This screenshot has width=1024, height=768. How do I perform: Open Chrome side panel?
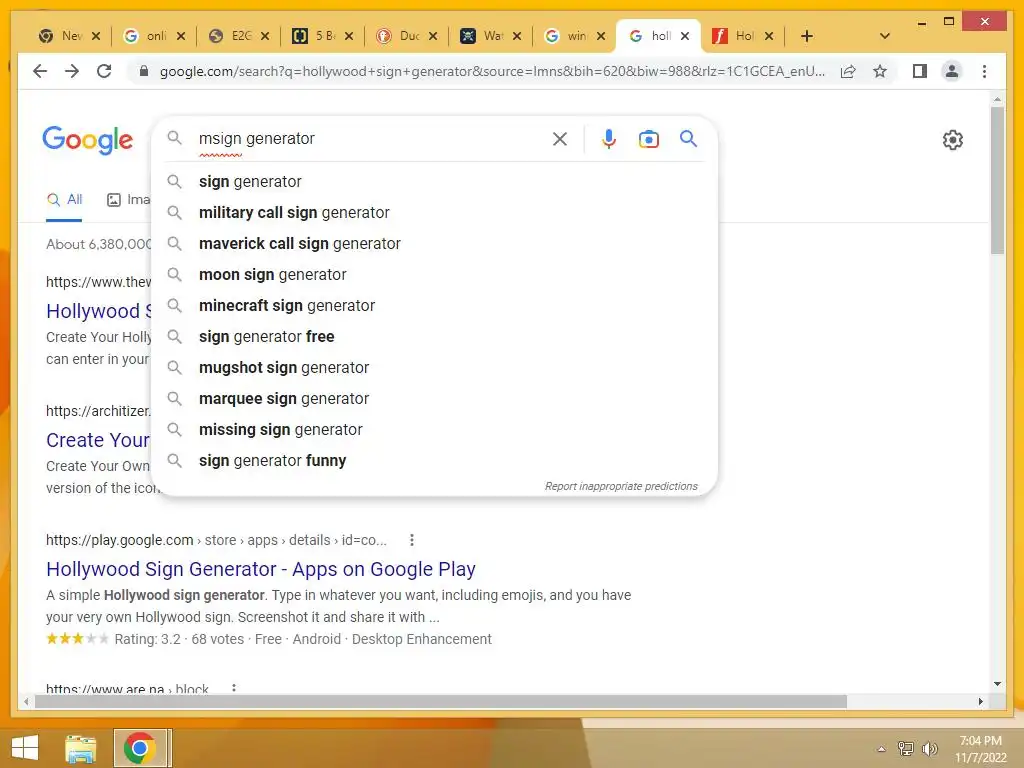(x=920, y=71)
